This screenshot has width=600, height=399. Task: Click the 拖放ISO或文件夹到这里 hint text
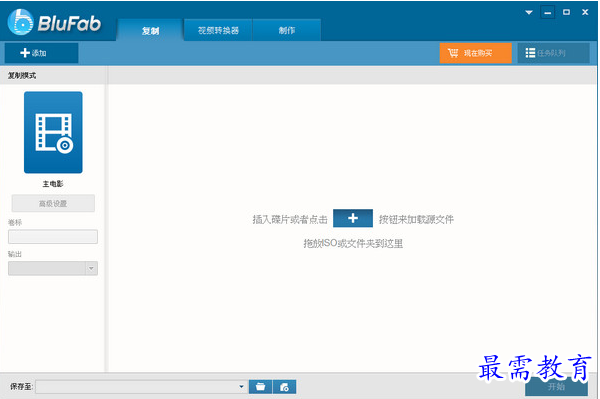coord(353,243)
